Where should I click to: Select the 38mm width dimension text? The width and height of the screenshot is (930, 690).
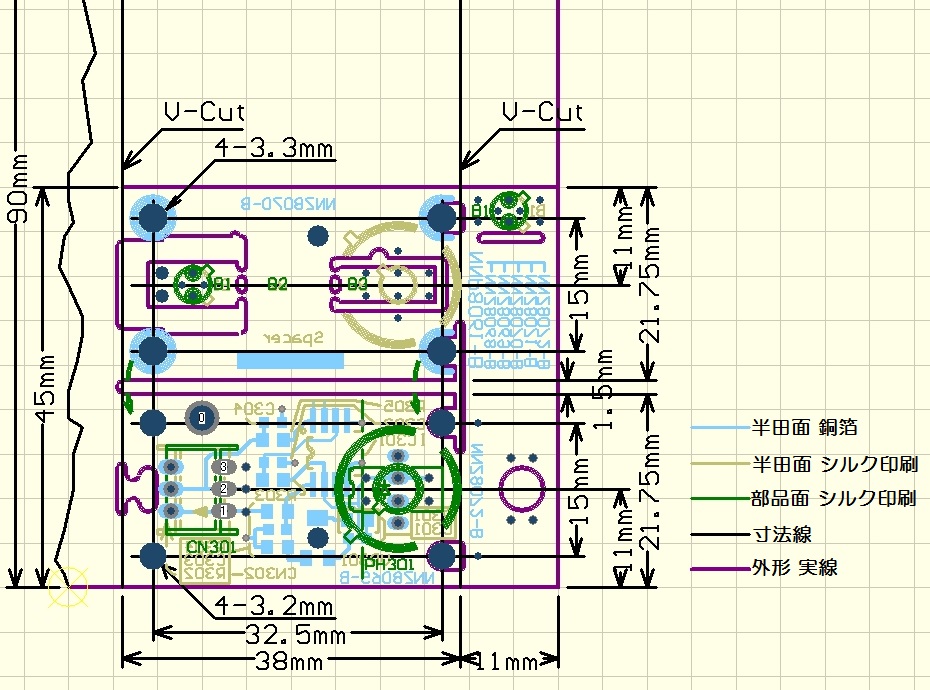(289, 660)
